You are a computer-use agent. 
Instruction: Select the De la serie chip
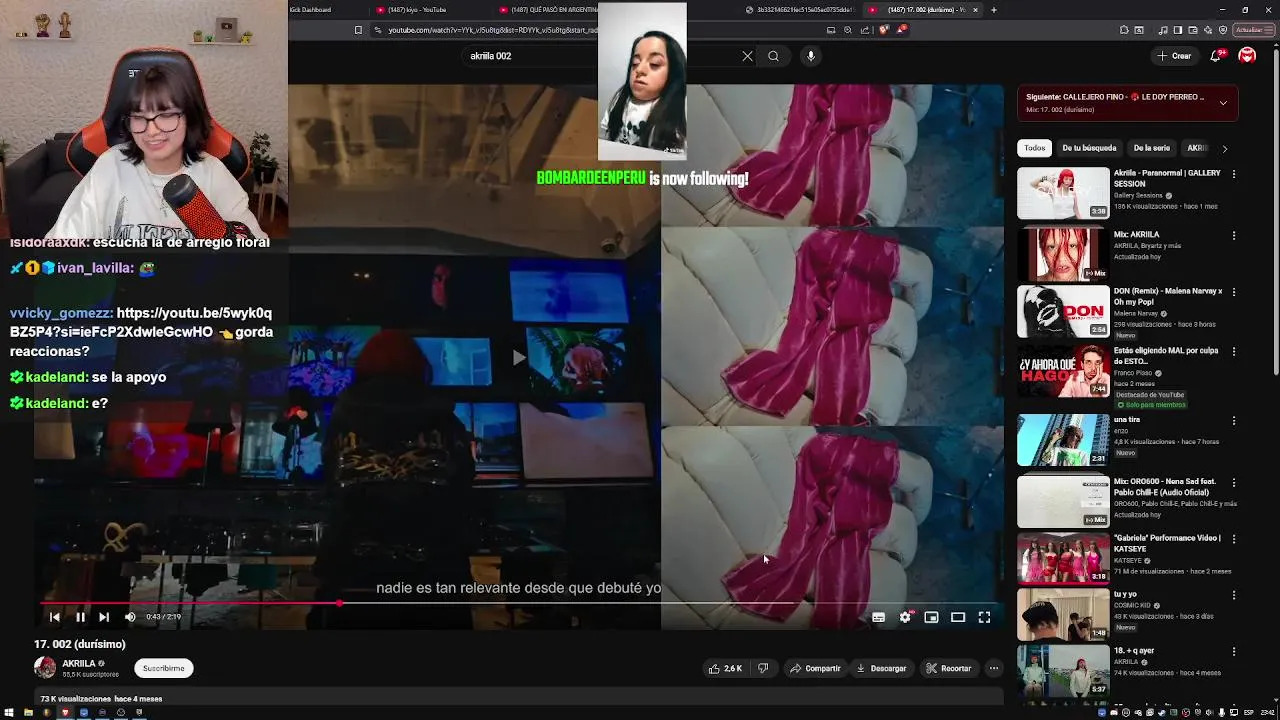click(x=1152, y=148)
